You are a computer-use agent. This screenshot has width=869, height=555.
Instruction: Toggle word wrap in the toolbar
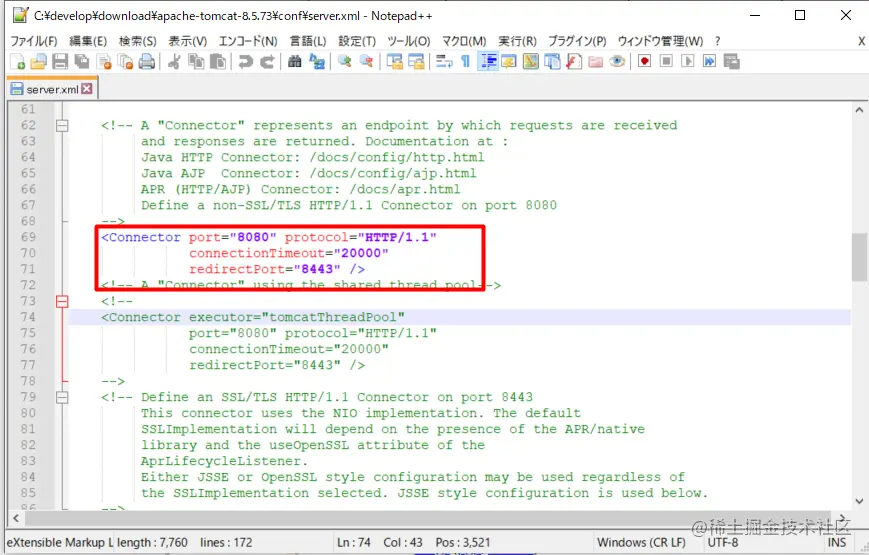pyautogui.click(x=444, y=62)
